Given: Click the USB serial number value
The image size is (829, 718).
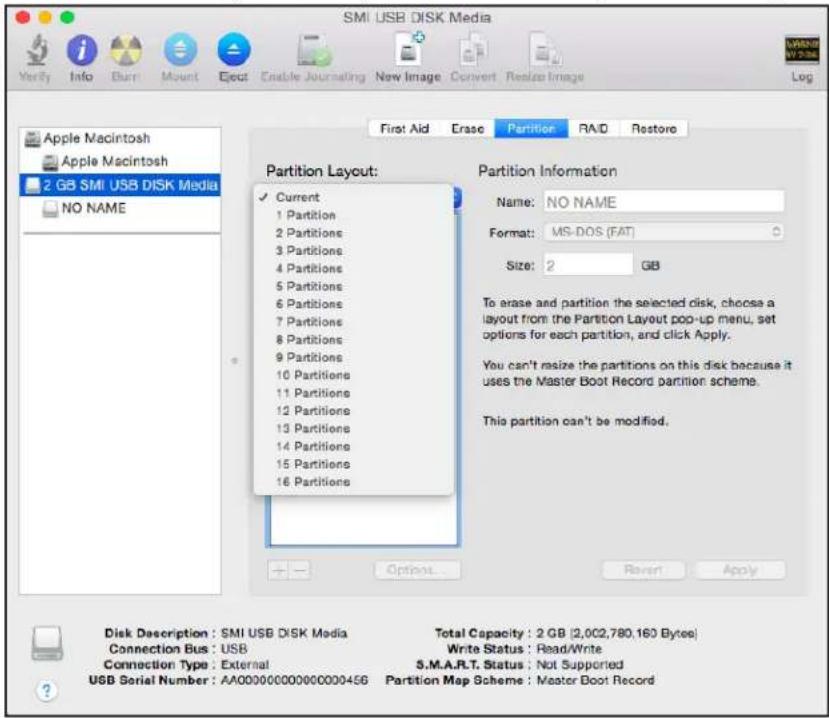Looking at the screenshot, I should [x=294, y=680].
